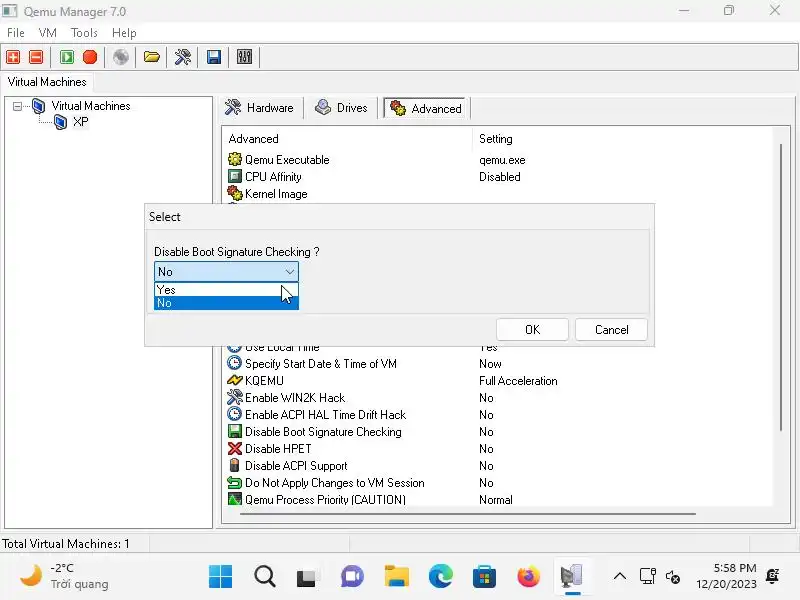Viewport: 800px width, 600px height.
Task: Click the clock icon beside Specify Start Date
Action: [x=235, y=363]
